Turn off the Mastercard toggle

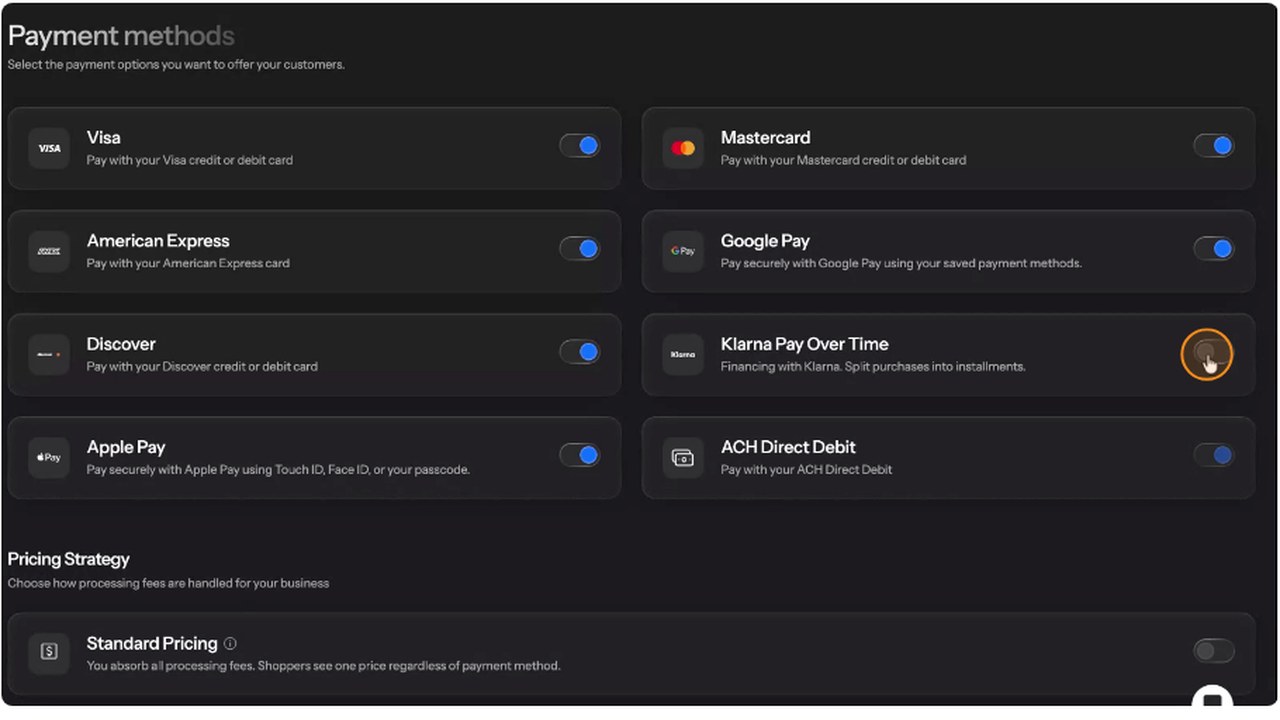(1214, 146)
